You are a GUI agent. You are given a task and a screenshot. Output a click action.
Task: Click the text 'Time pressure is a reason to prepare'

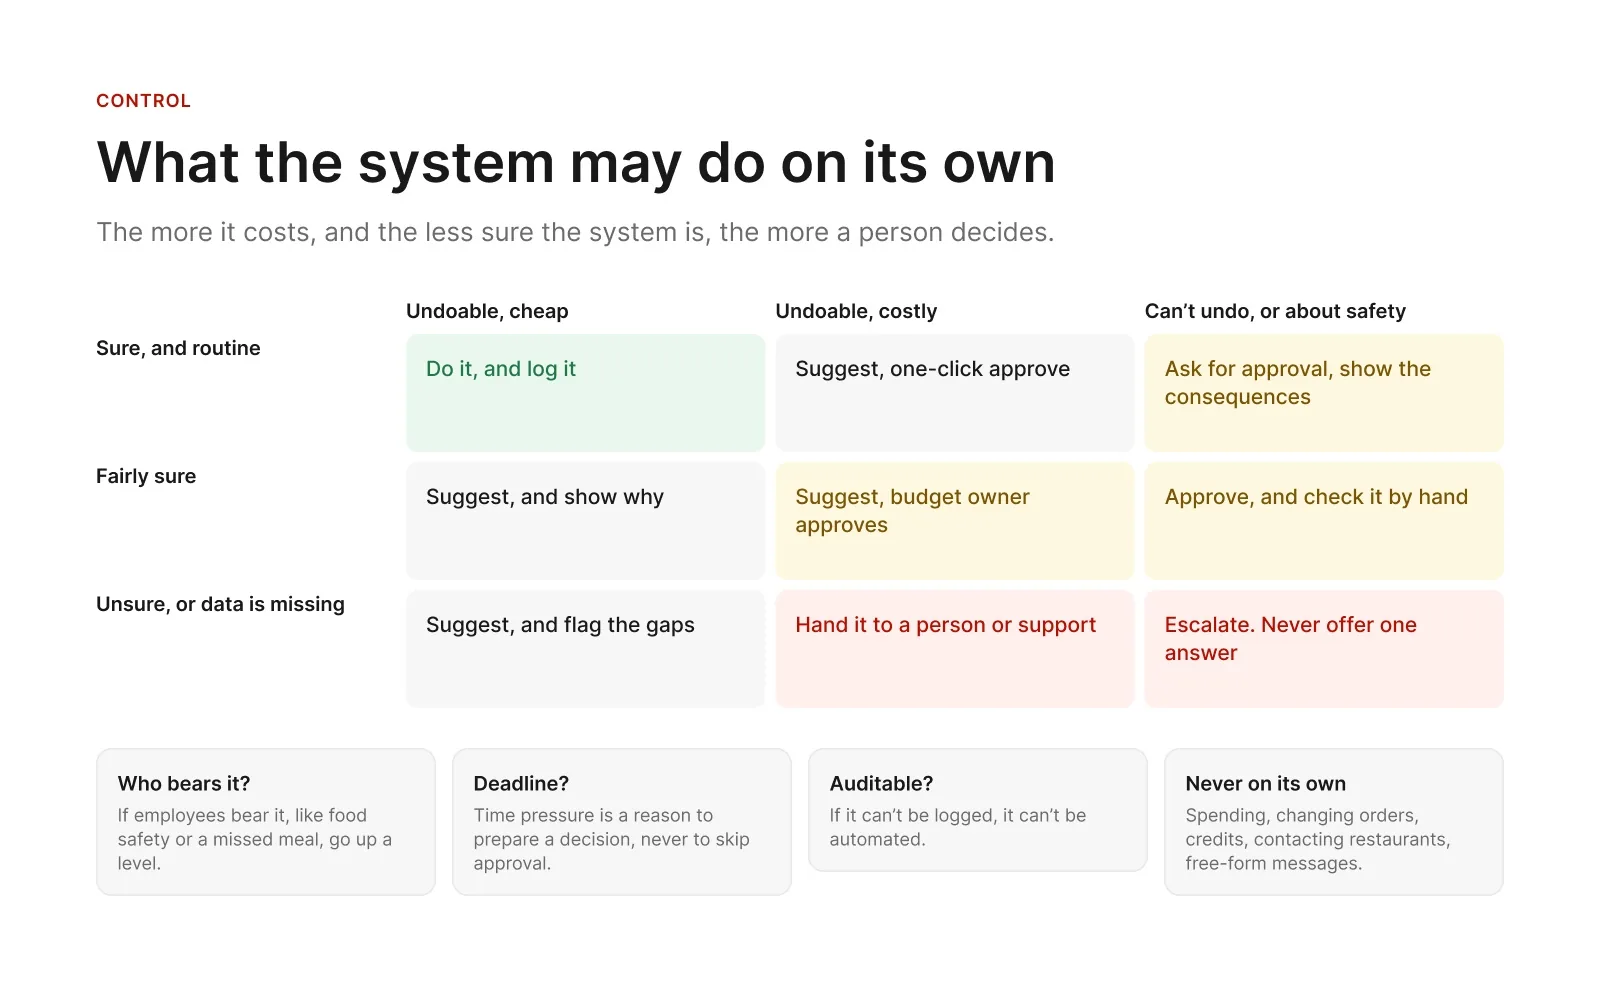[611, 839]
